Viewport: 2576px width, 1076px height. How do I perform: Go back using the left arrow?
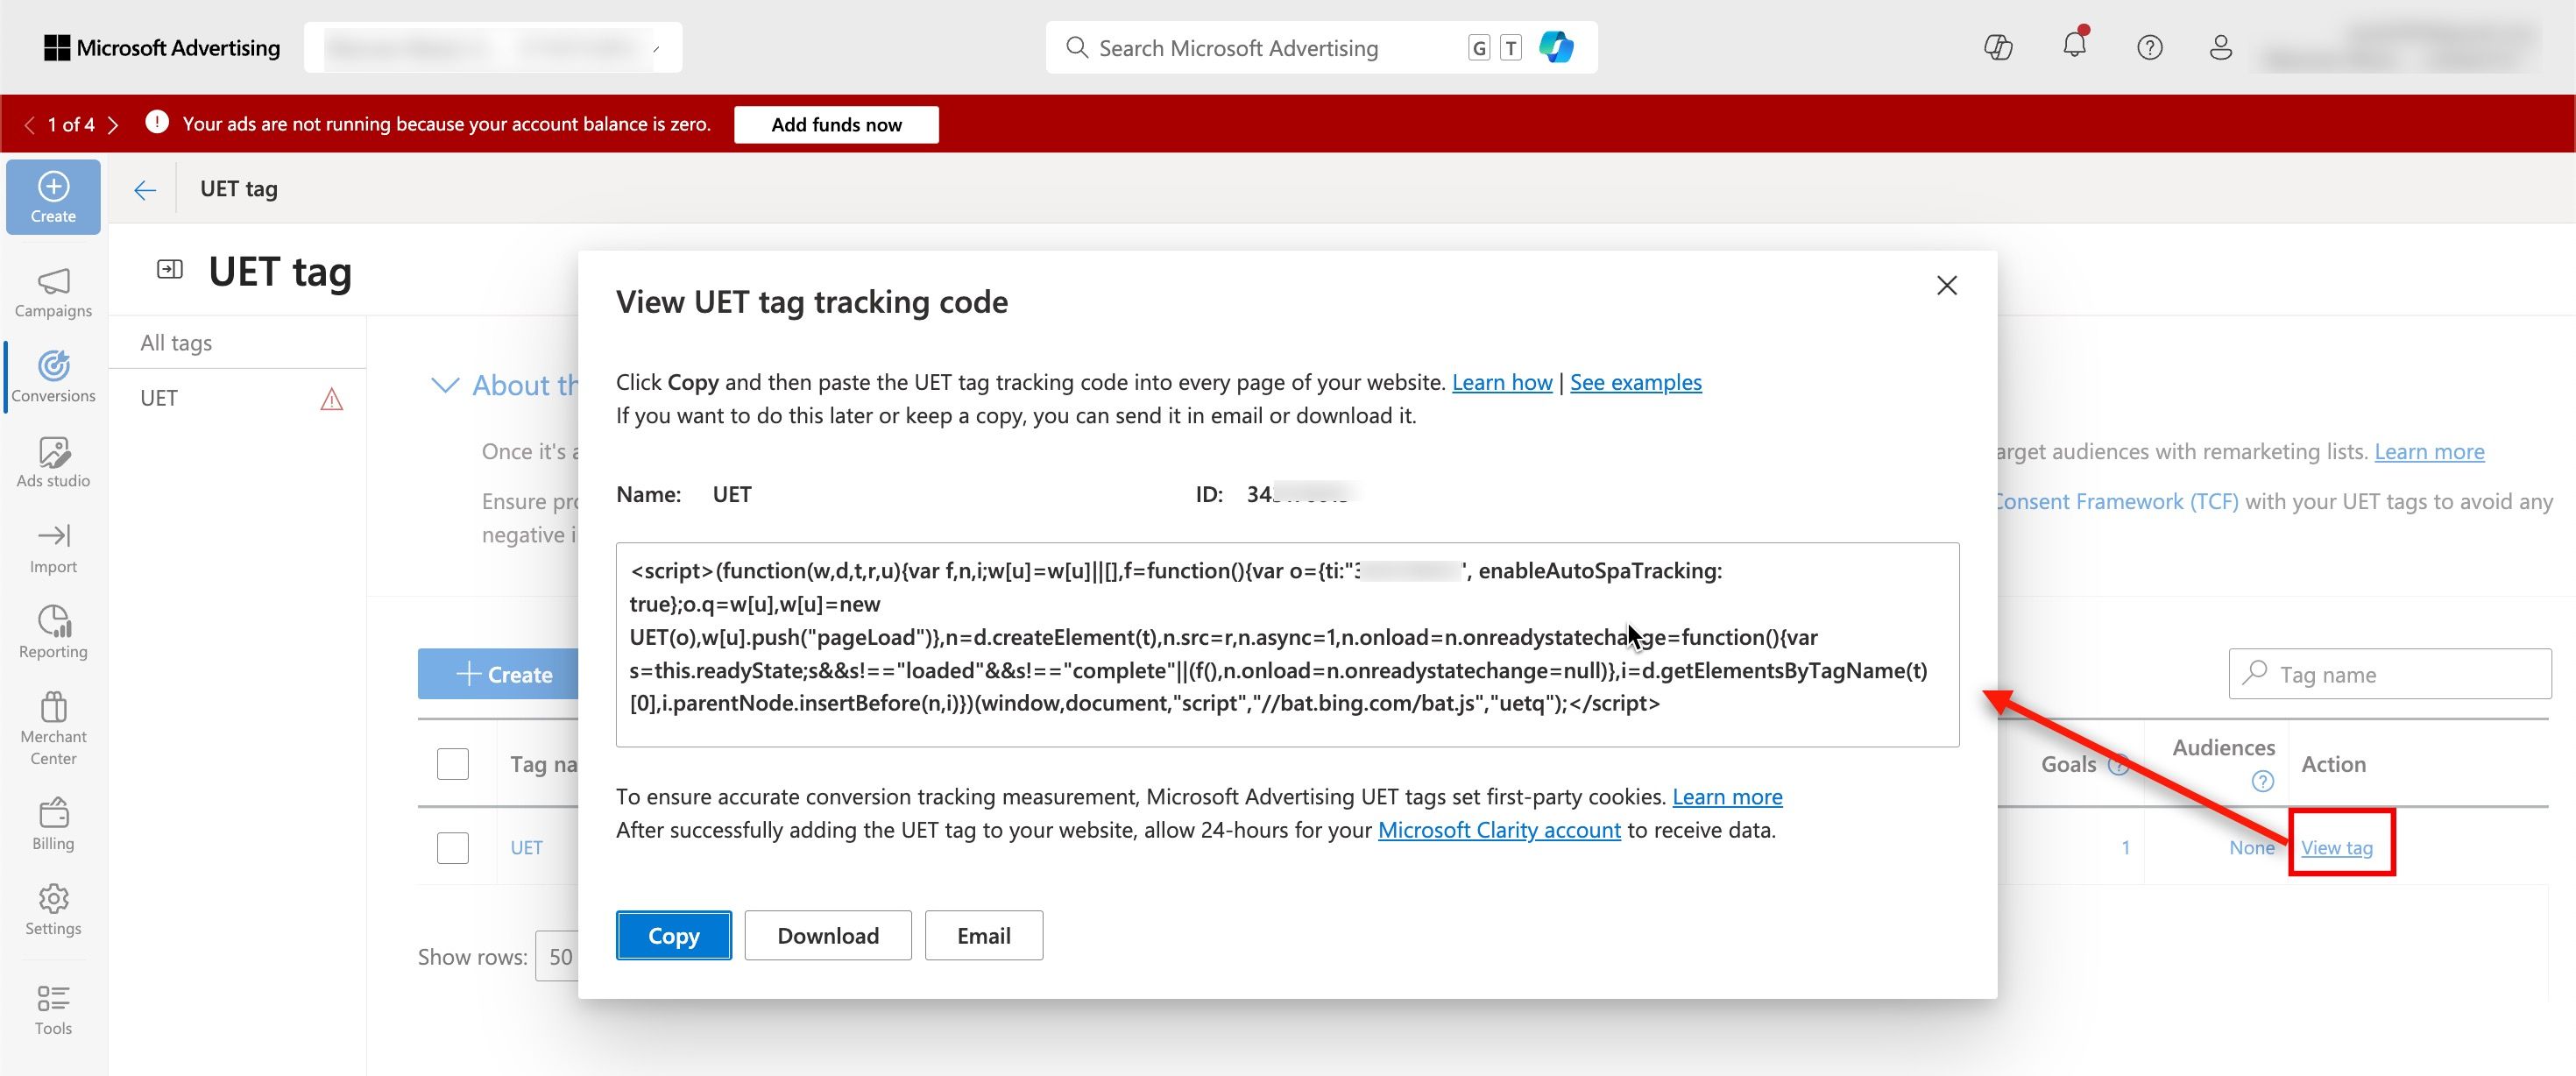pyautogui.click(x=145, y=189)
